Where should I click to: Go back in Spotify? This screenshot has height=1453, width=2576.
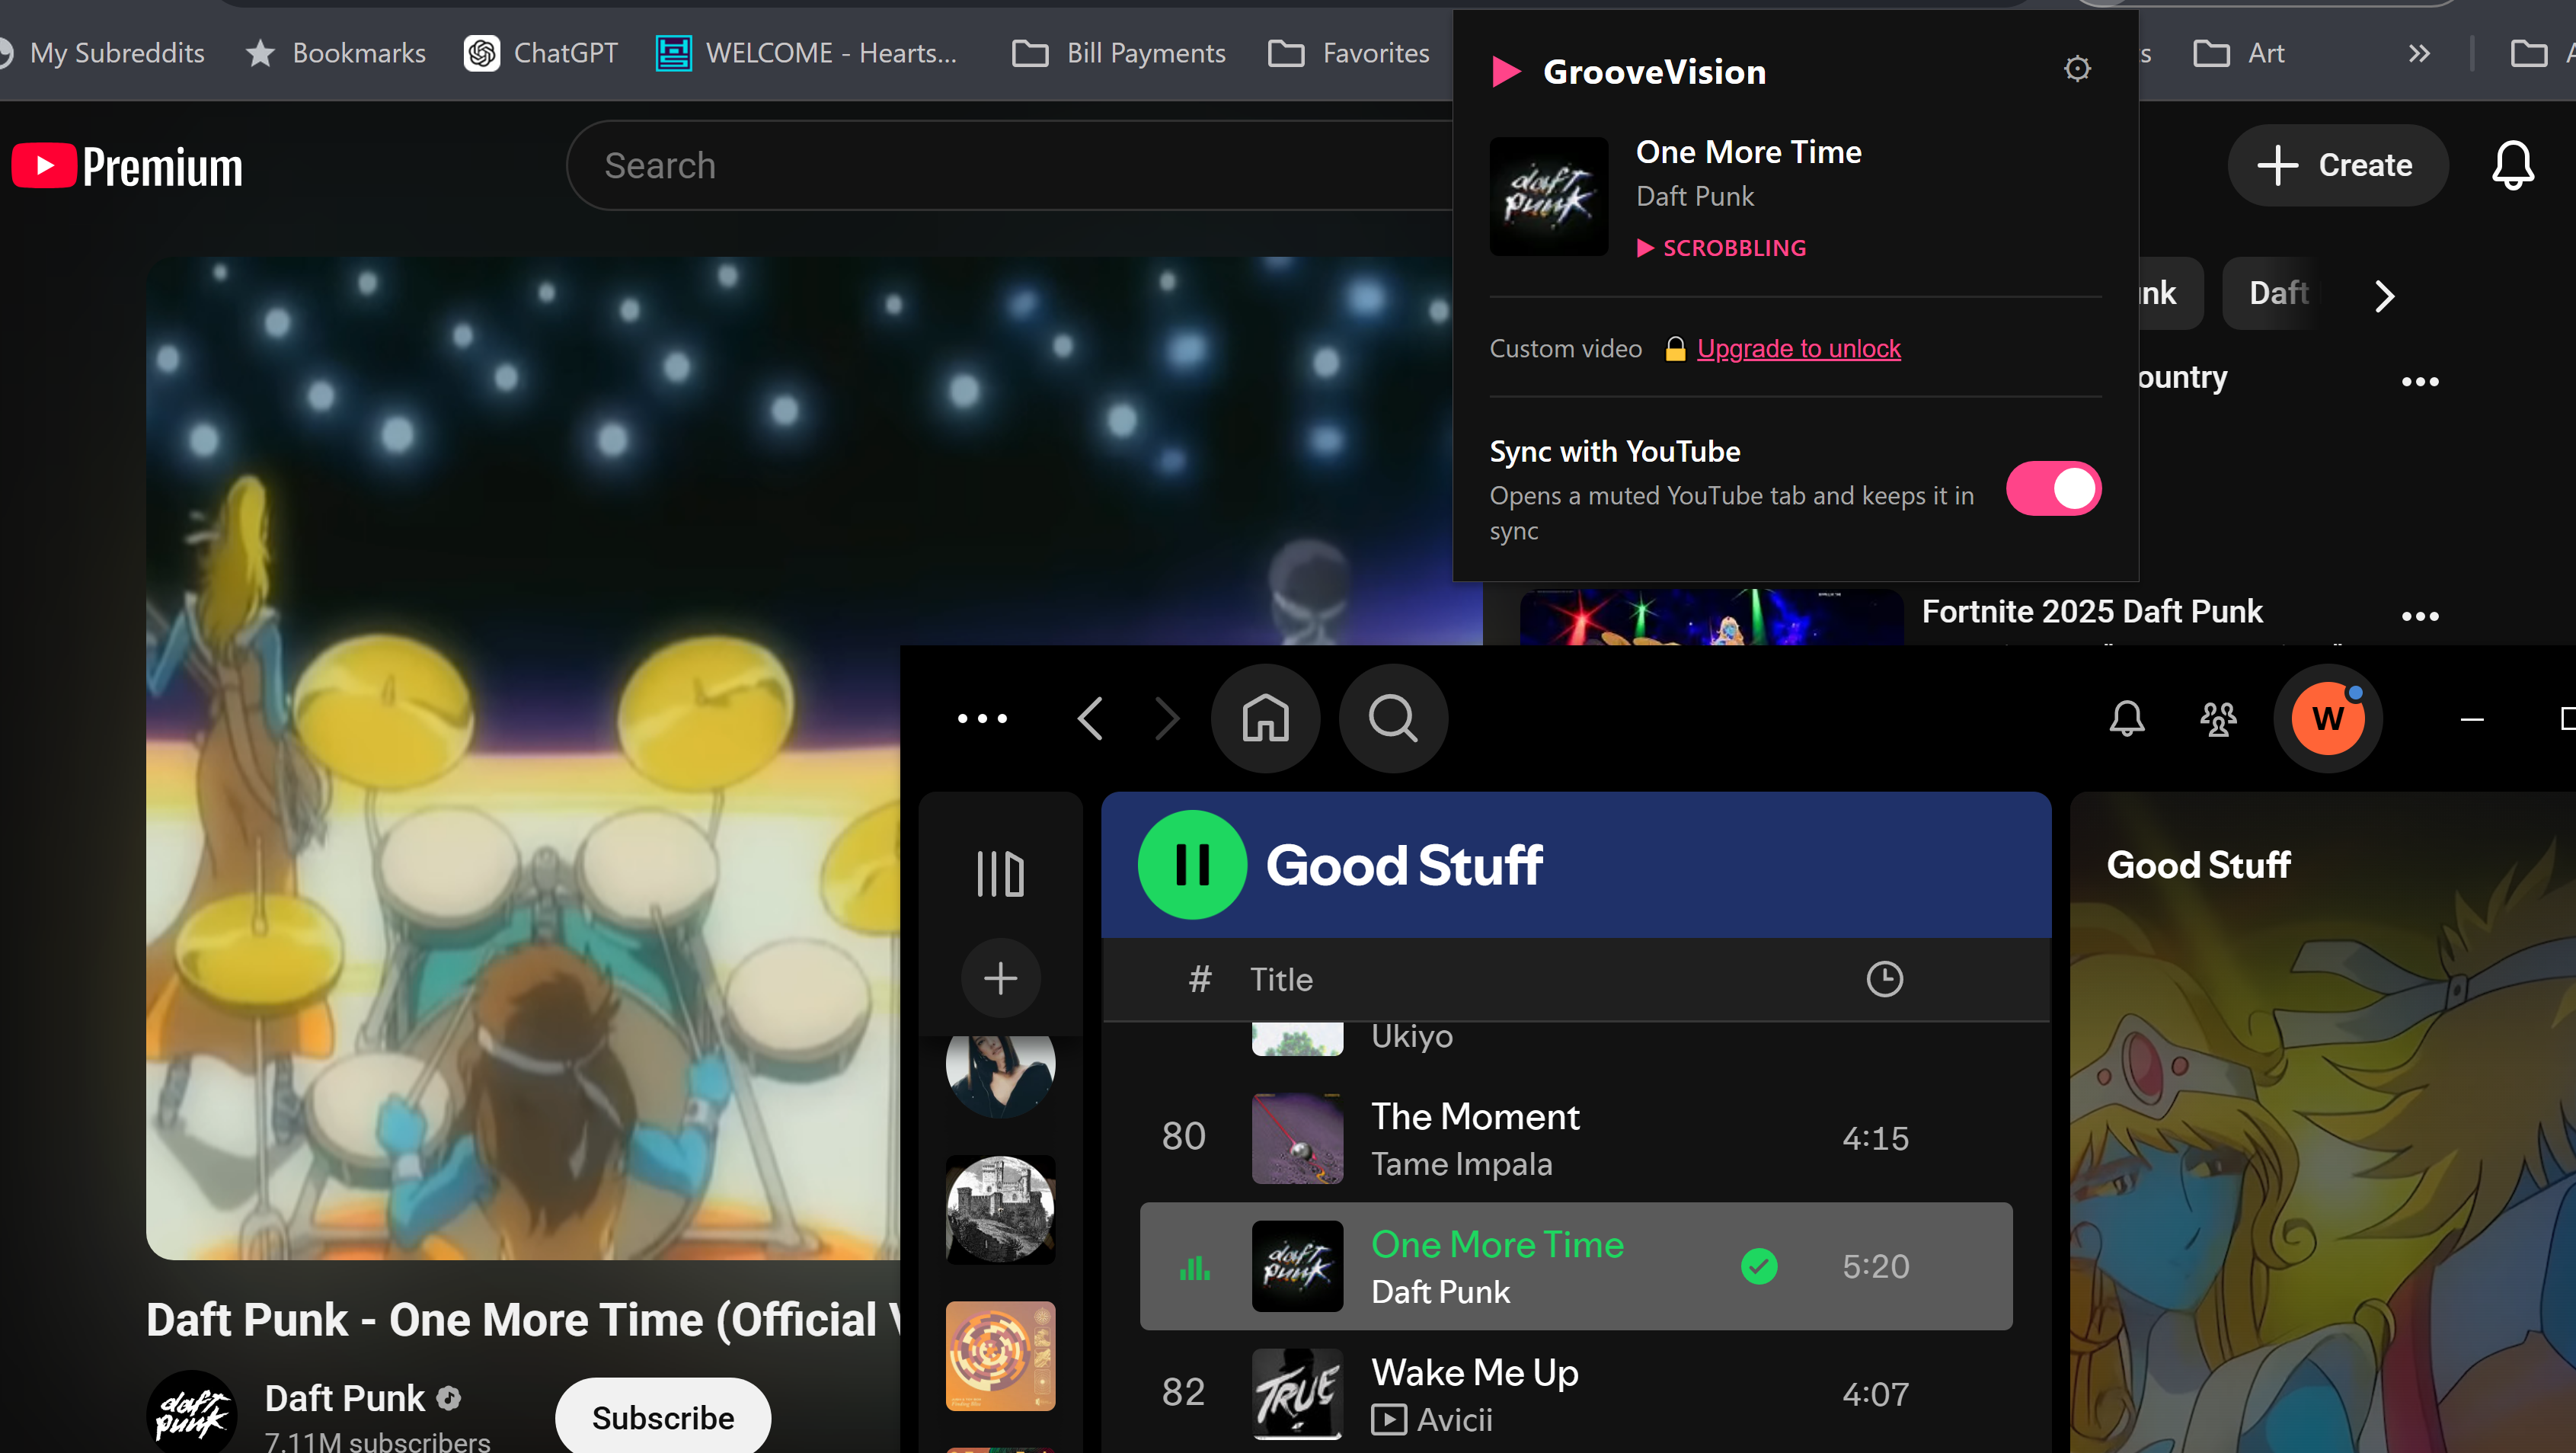click(1090, 718)
